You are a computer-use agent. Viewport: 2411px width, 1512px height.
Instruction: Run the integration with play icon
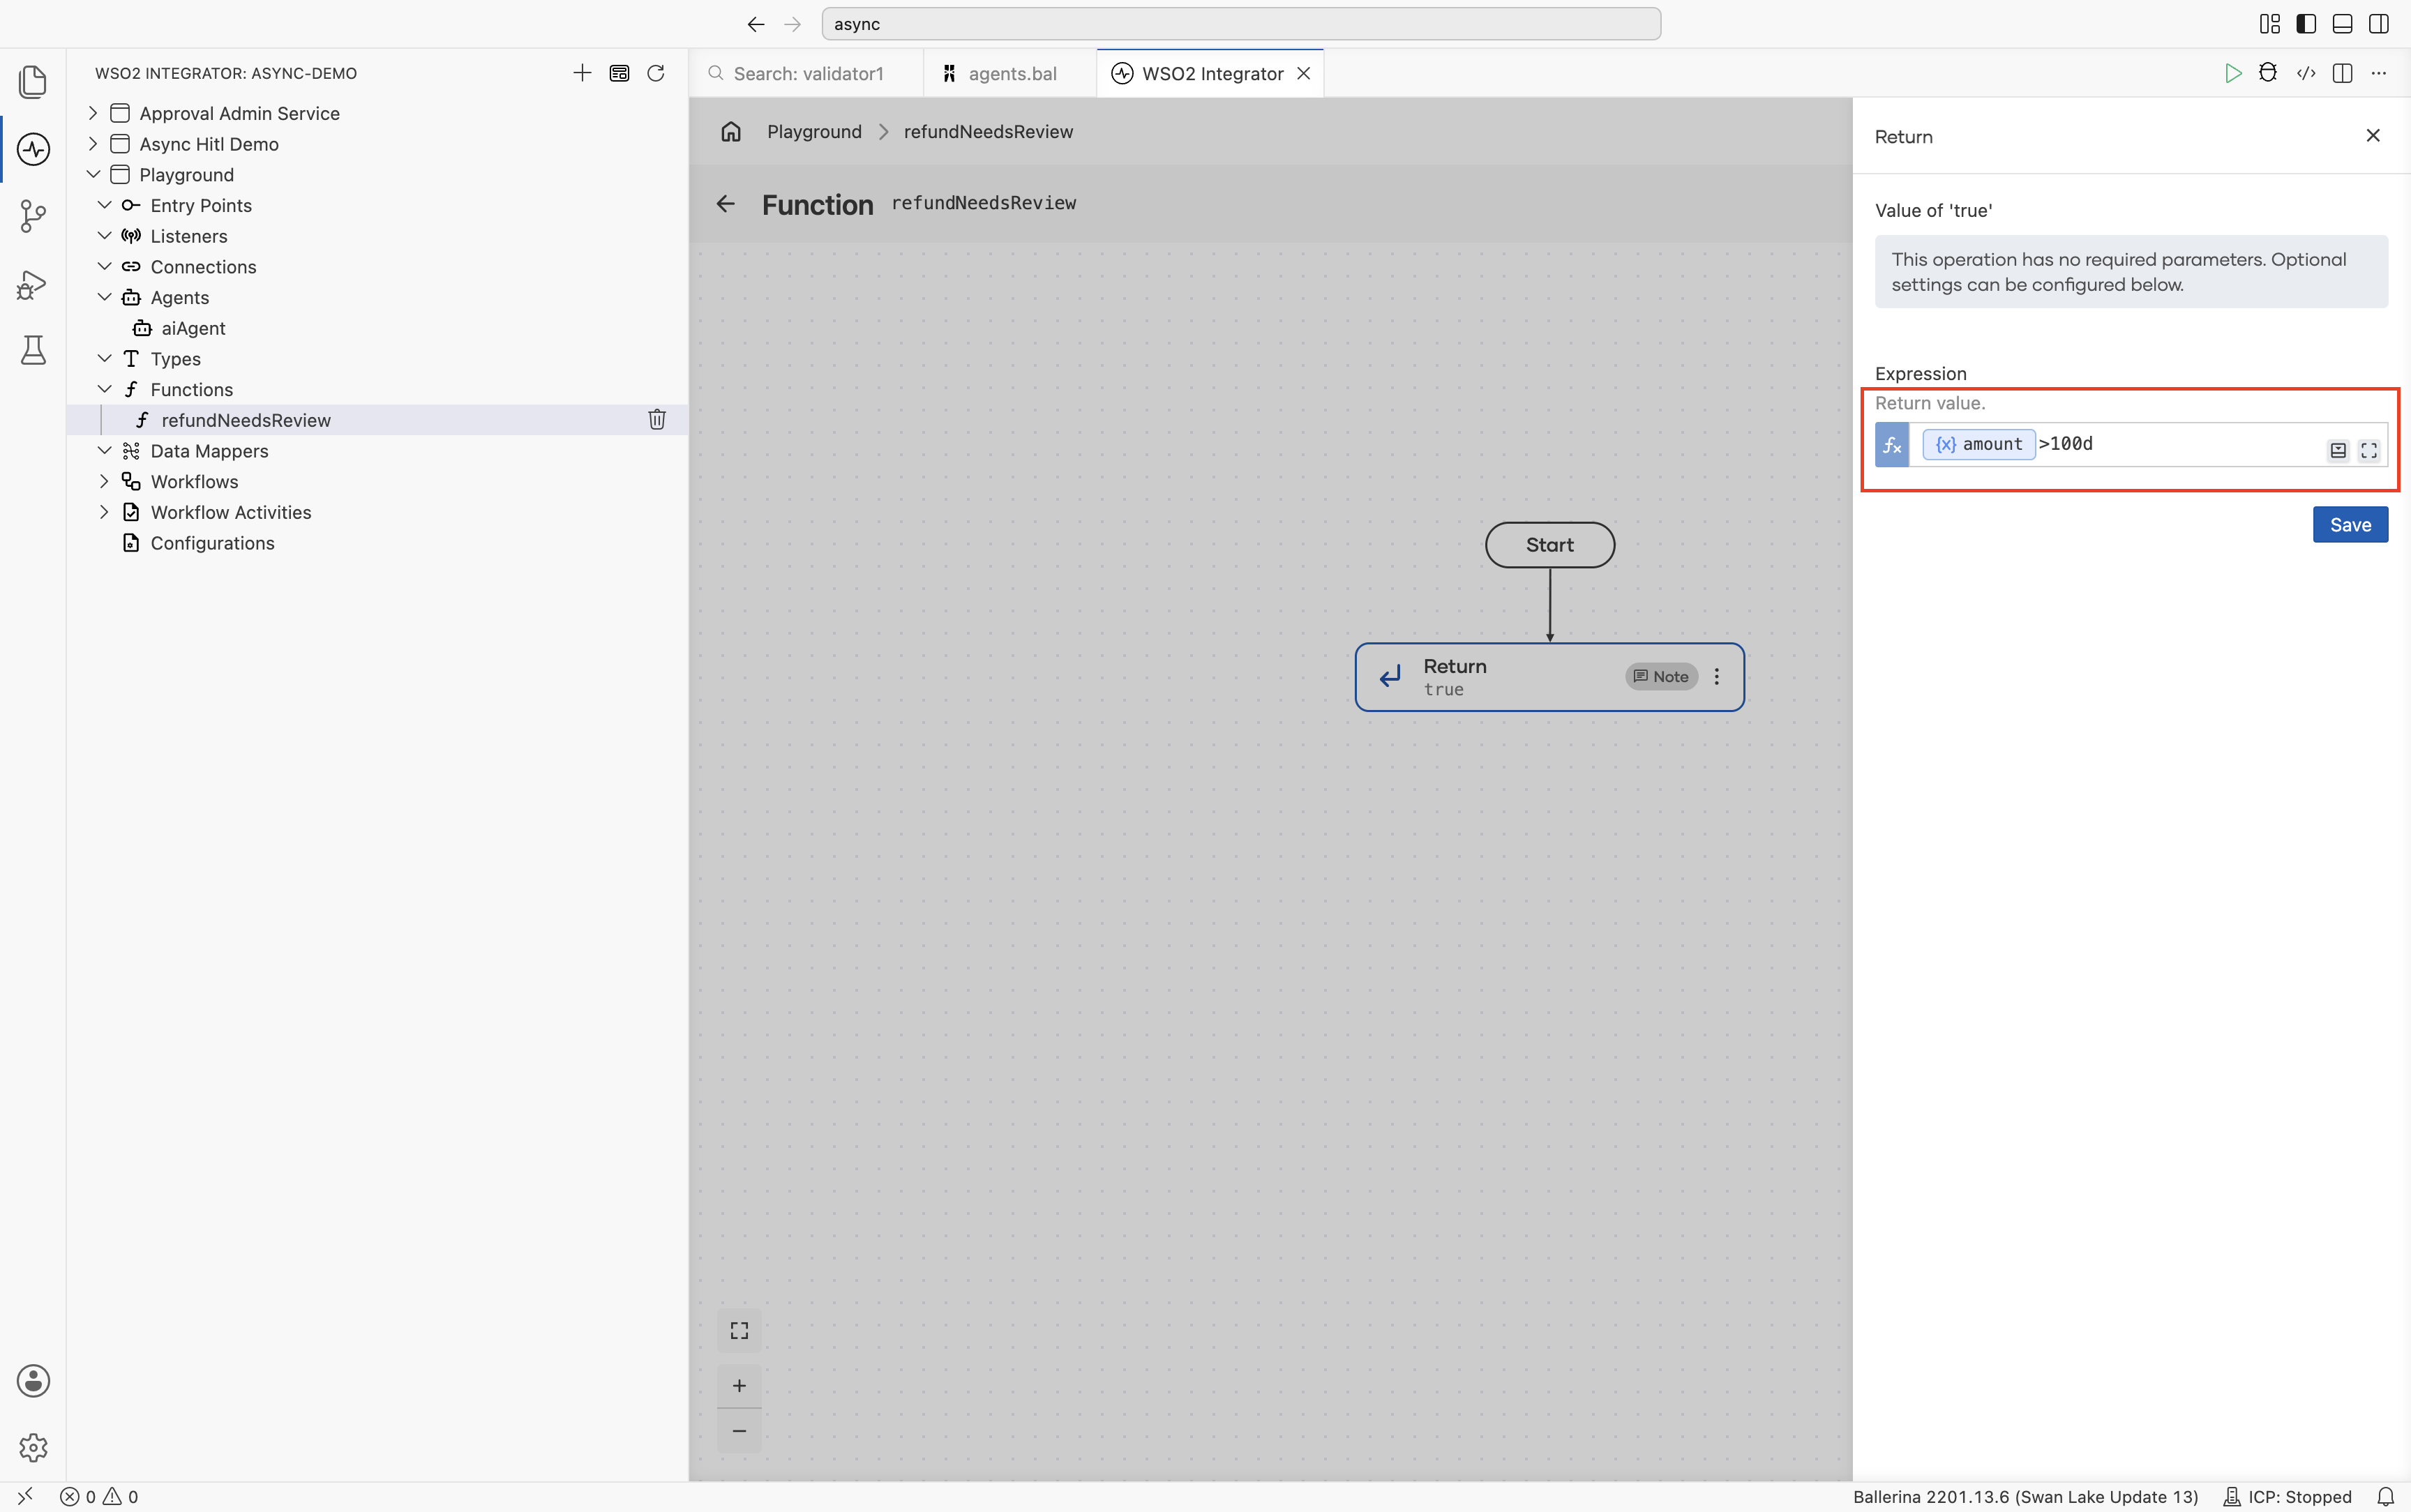(2232, 73)
